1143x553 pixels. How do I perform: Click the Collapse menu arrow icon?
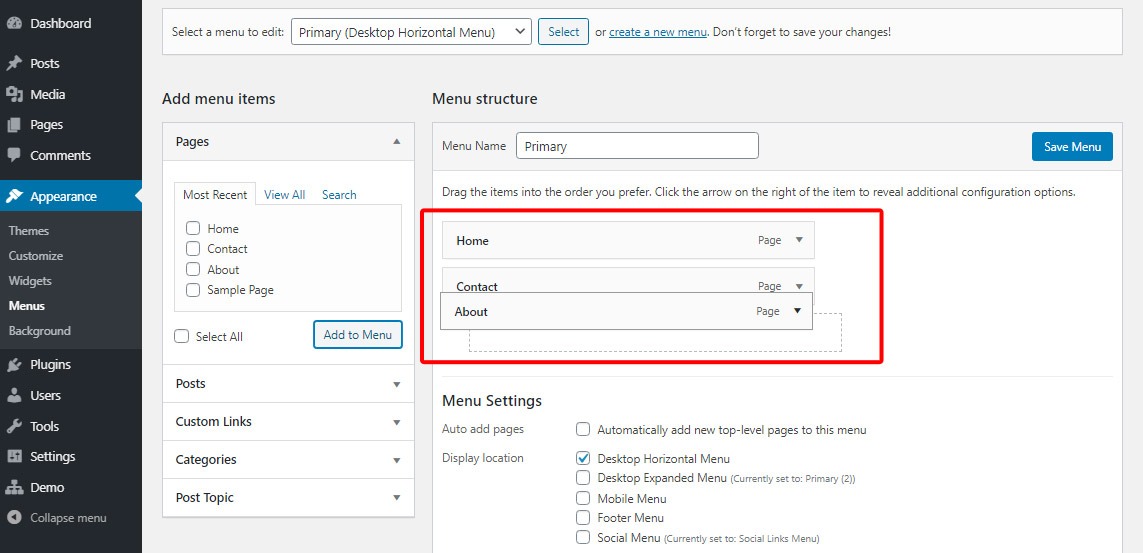tap(14, 517)
